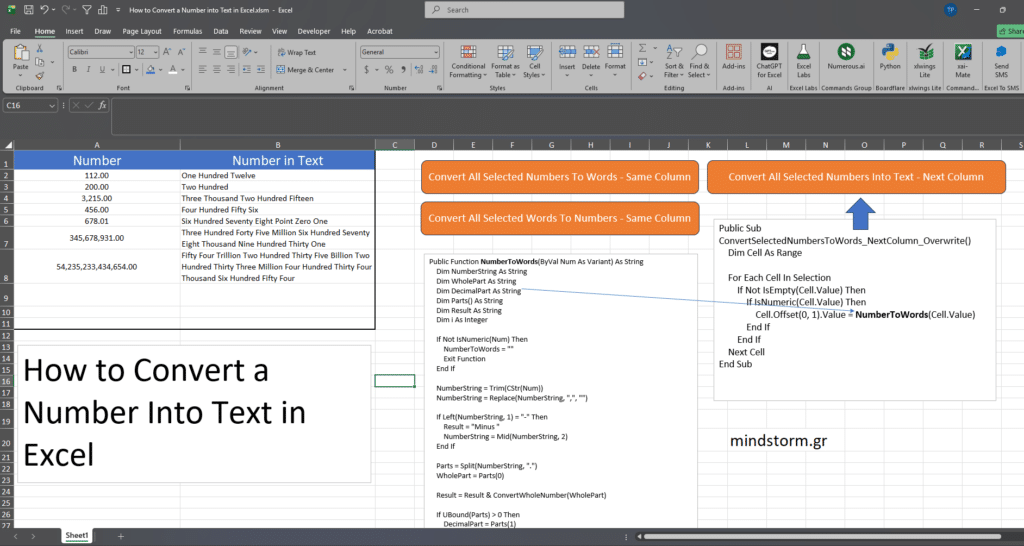This screenshot has height=546, width=1024.
Task: Click the Paste clipboard icon
Action: pos(21,54)
